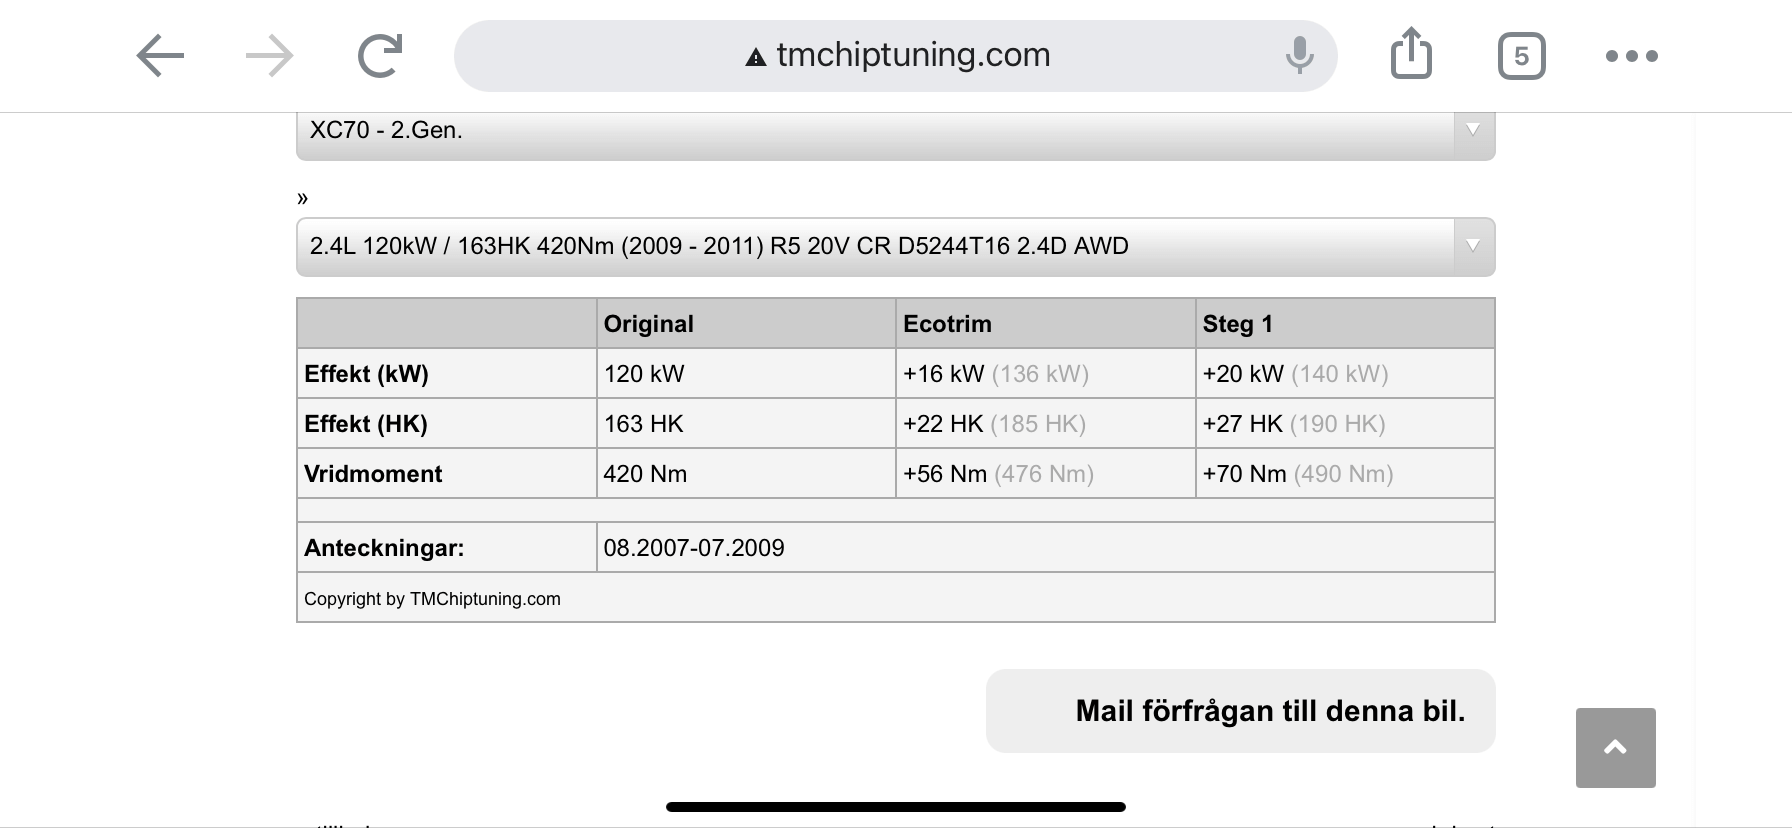Click the Original column header

pos(648,324)
